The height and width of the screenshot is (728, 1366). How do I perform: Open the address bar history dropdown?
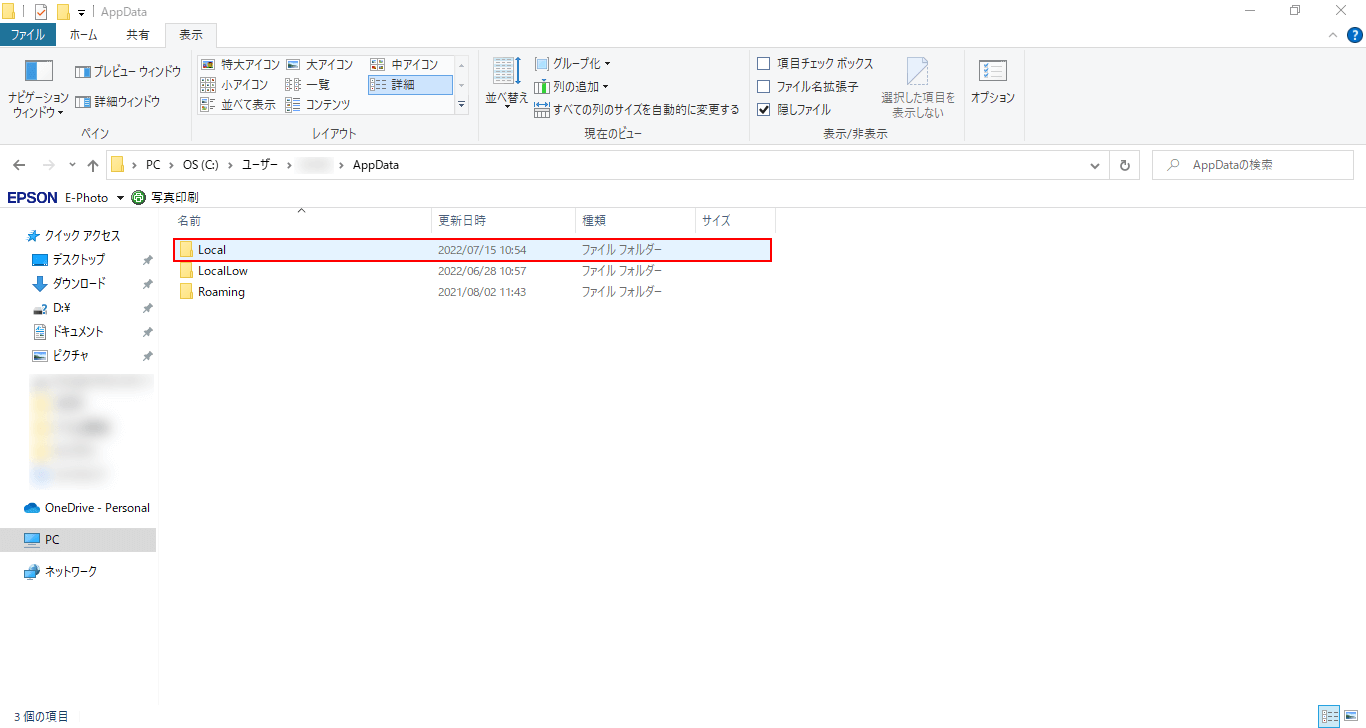[x=1095, y=165]
